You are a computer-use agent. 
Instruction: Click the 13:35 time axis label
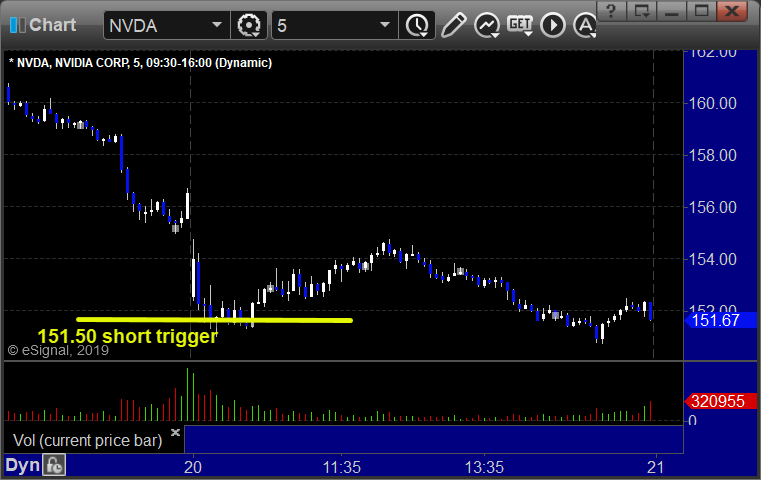point(484,467)
